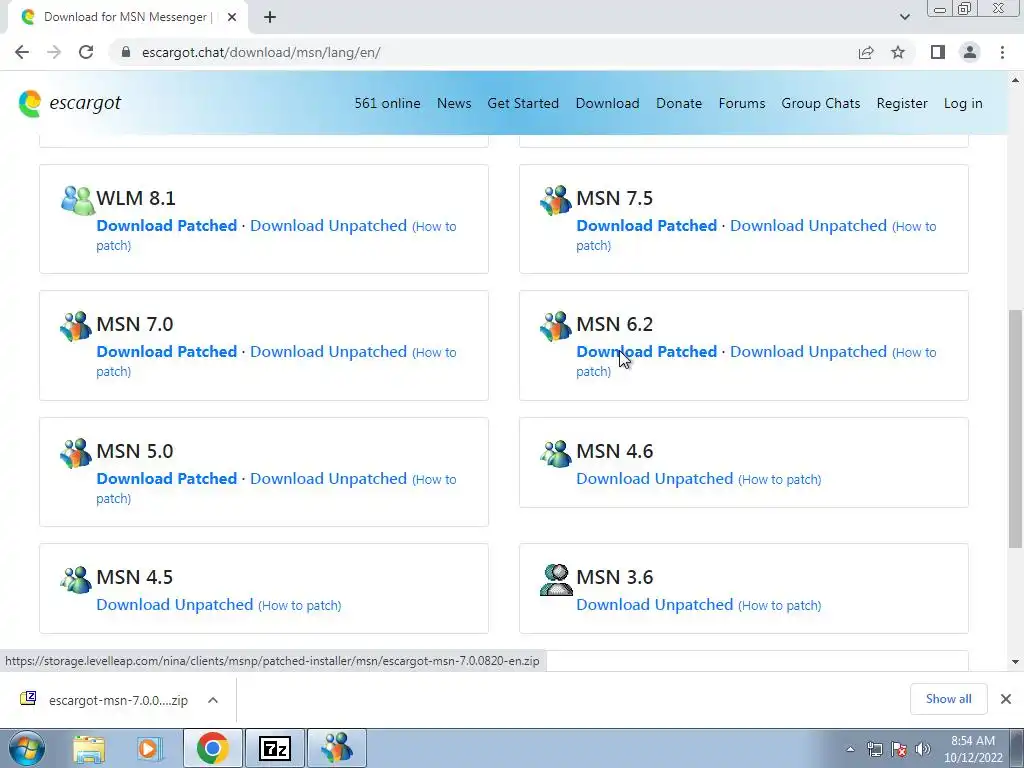Click the volume speaker tray icon
Image resolution: width=1024 pixels, height=768 pixels.
coord(923,749)
